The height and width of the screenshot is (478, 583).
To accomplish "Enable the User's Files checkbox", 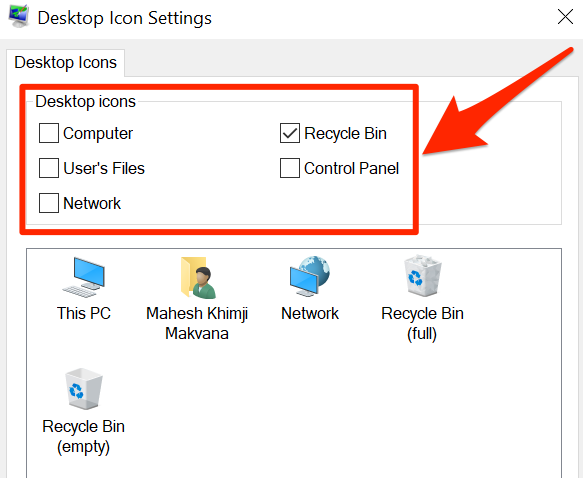I will coord(49,168).
